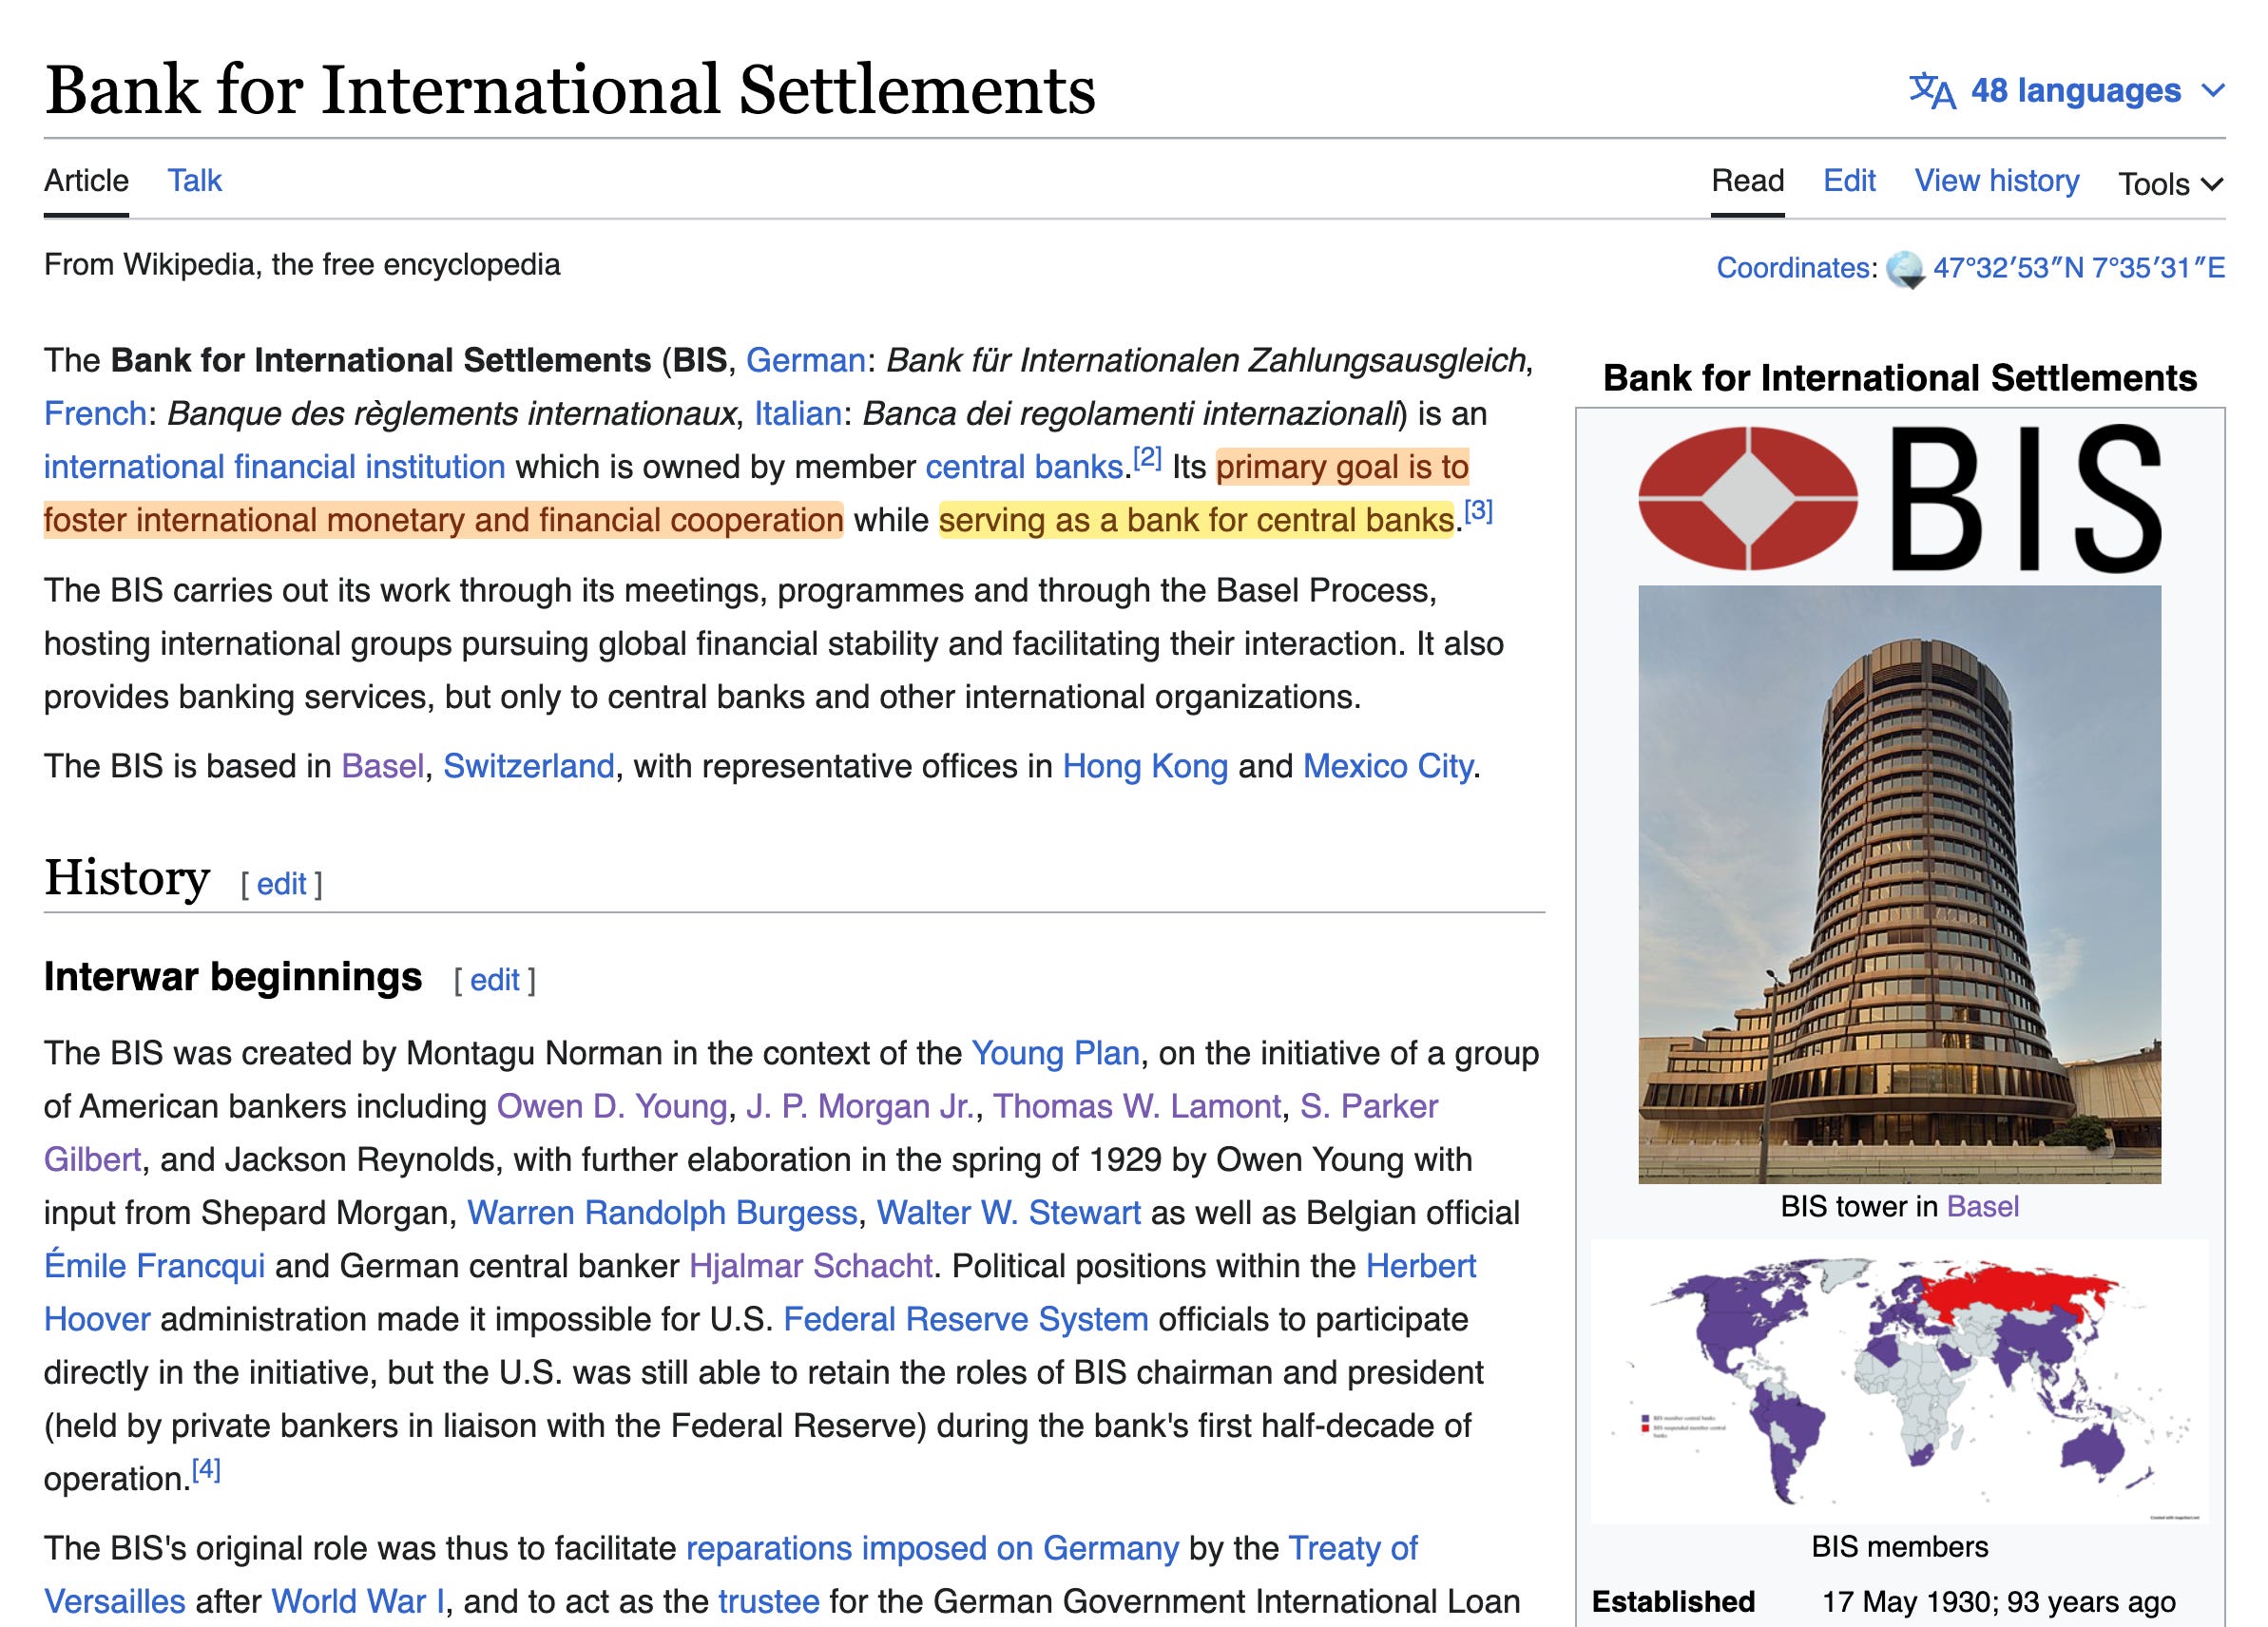Jump to citation reference [3]

[x=1479, y=511]
